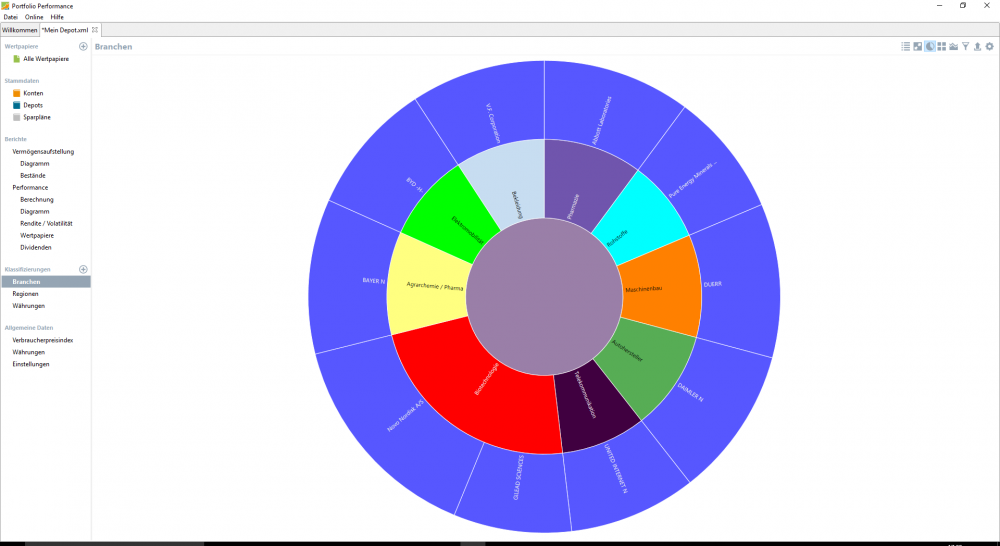
Task: Open Sparpläne in sidebar
Action: 37,117
